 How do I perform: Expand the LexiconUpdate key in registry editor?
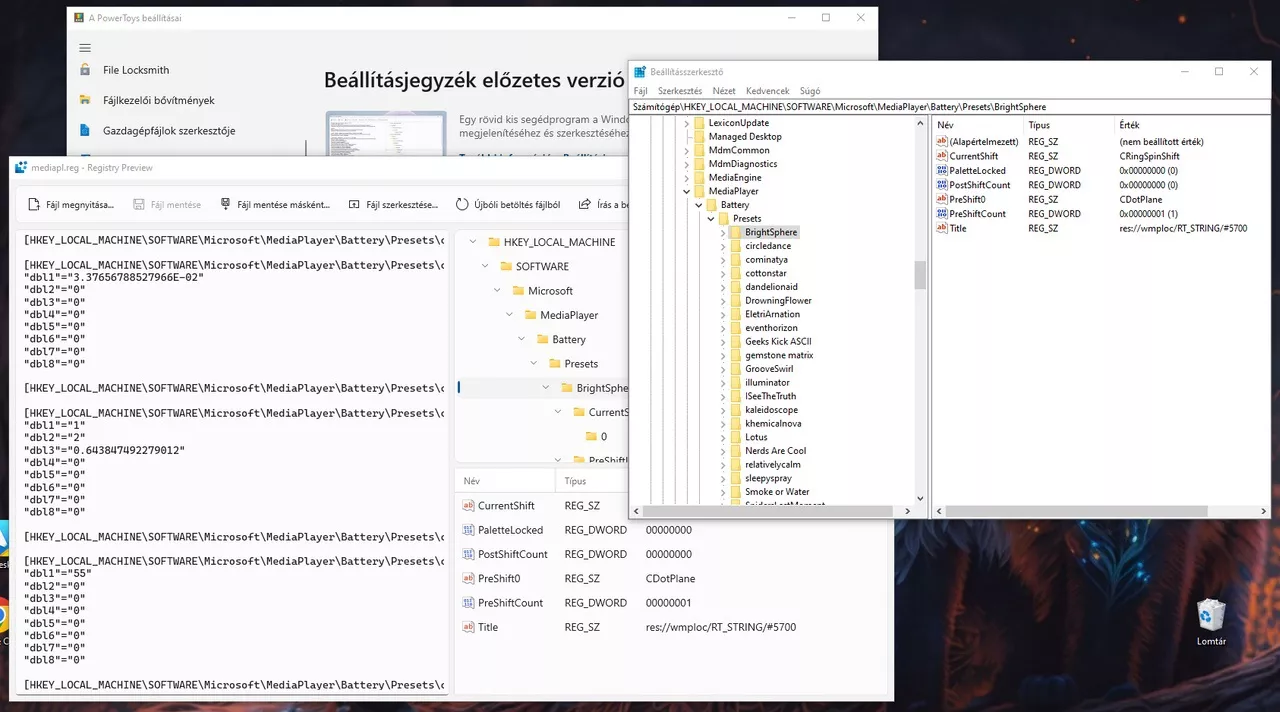pos(686,123)
